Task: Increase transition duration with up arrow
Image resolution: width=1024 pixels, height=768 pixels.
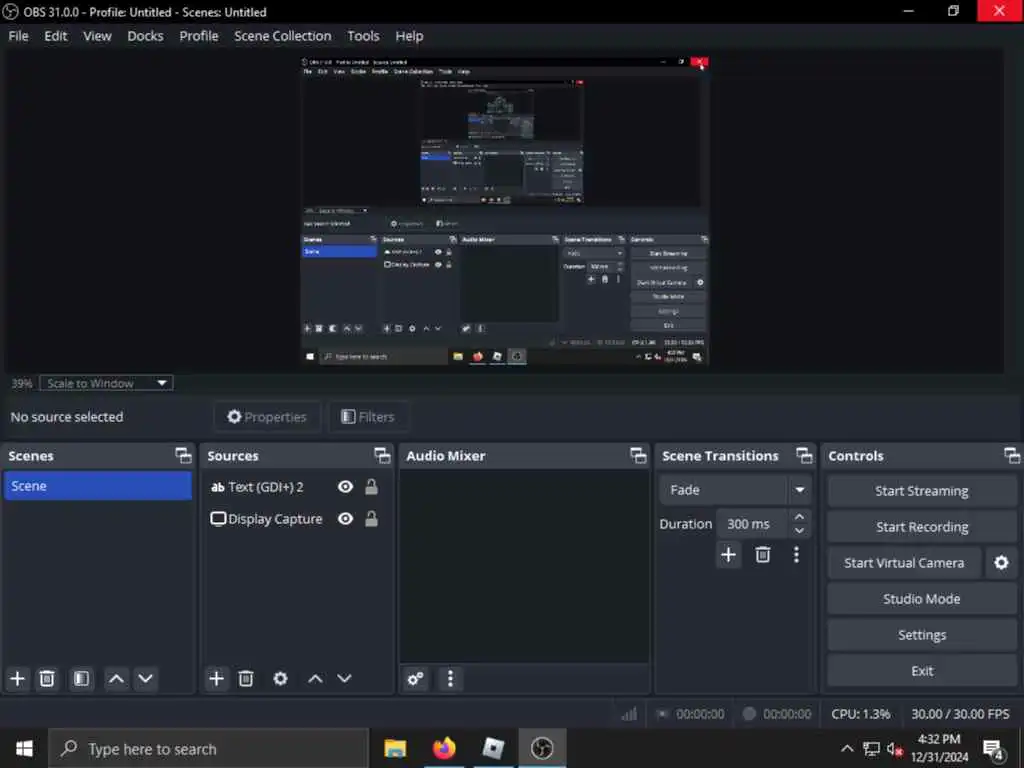Action: (799, 517)
